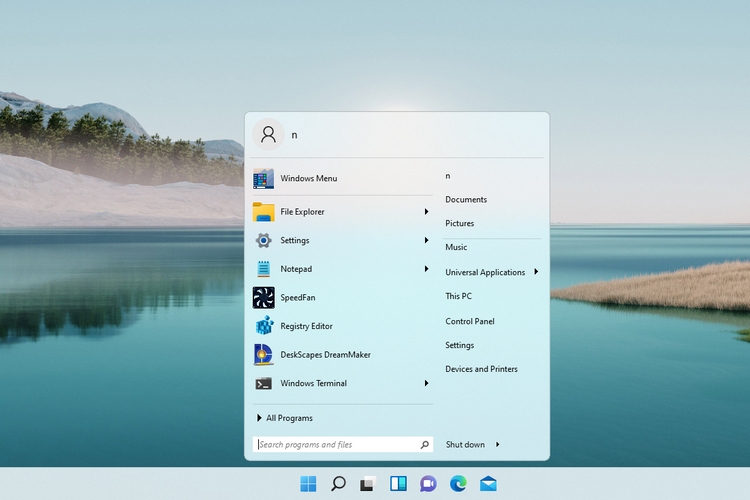Open Chat icon on taskbar
Screen dimensions: 750x500
428,484
